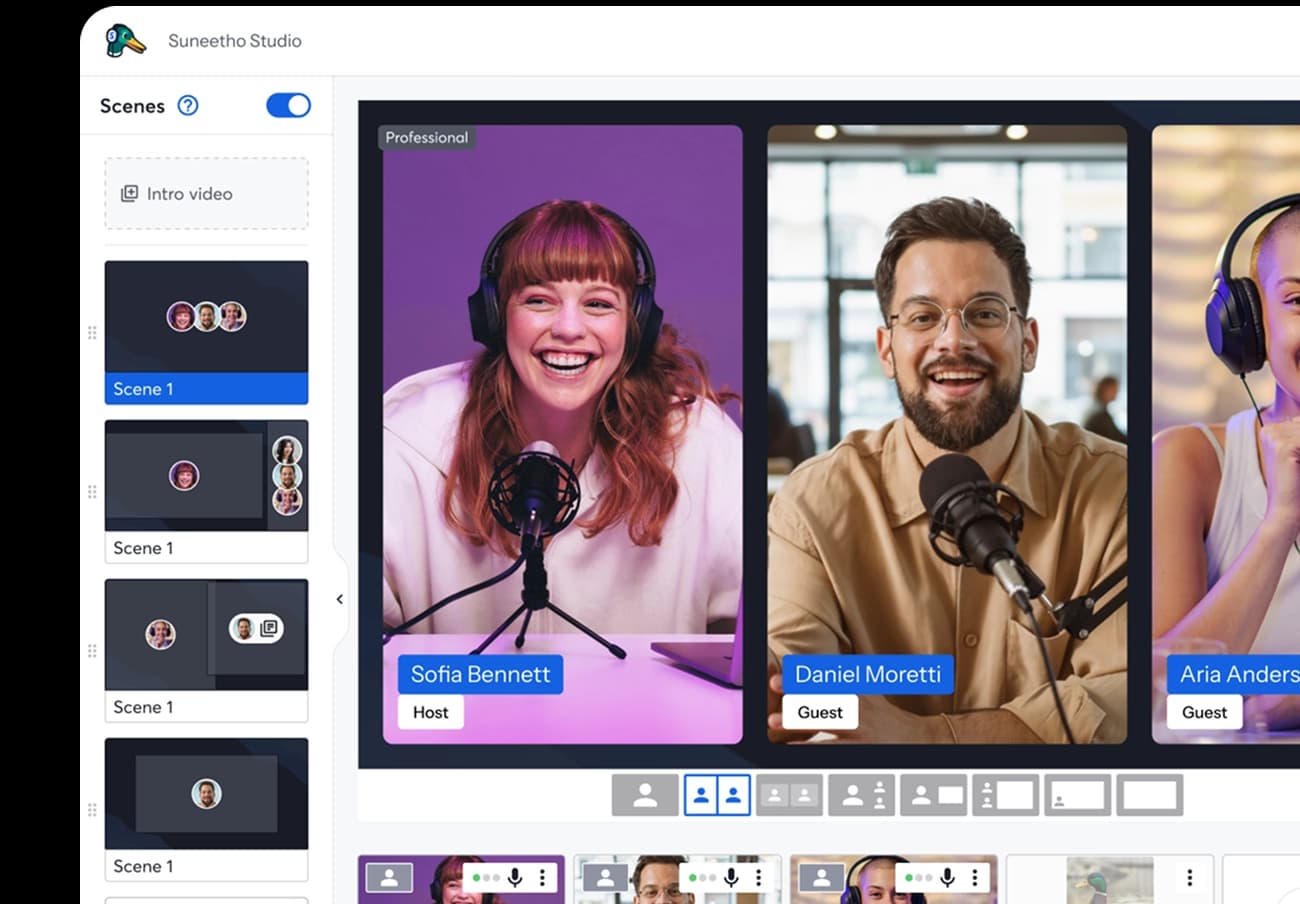
Task: Mute the microphone on Sofia's camera tile
Action: (515, 878)
